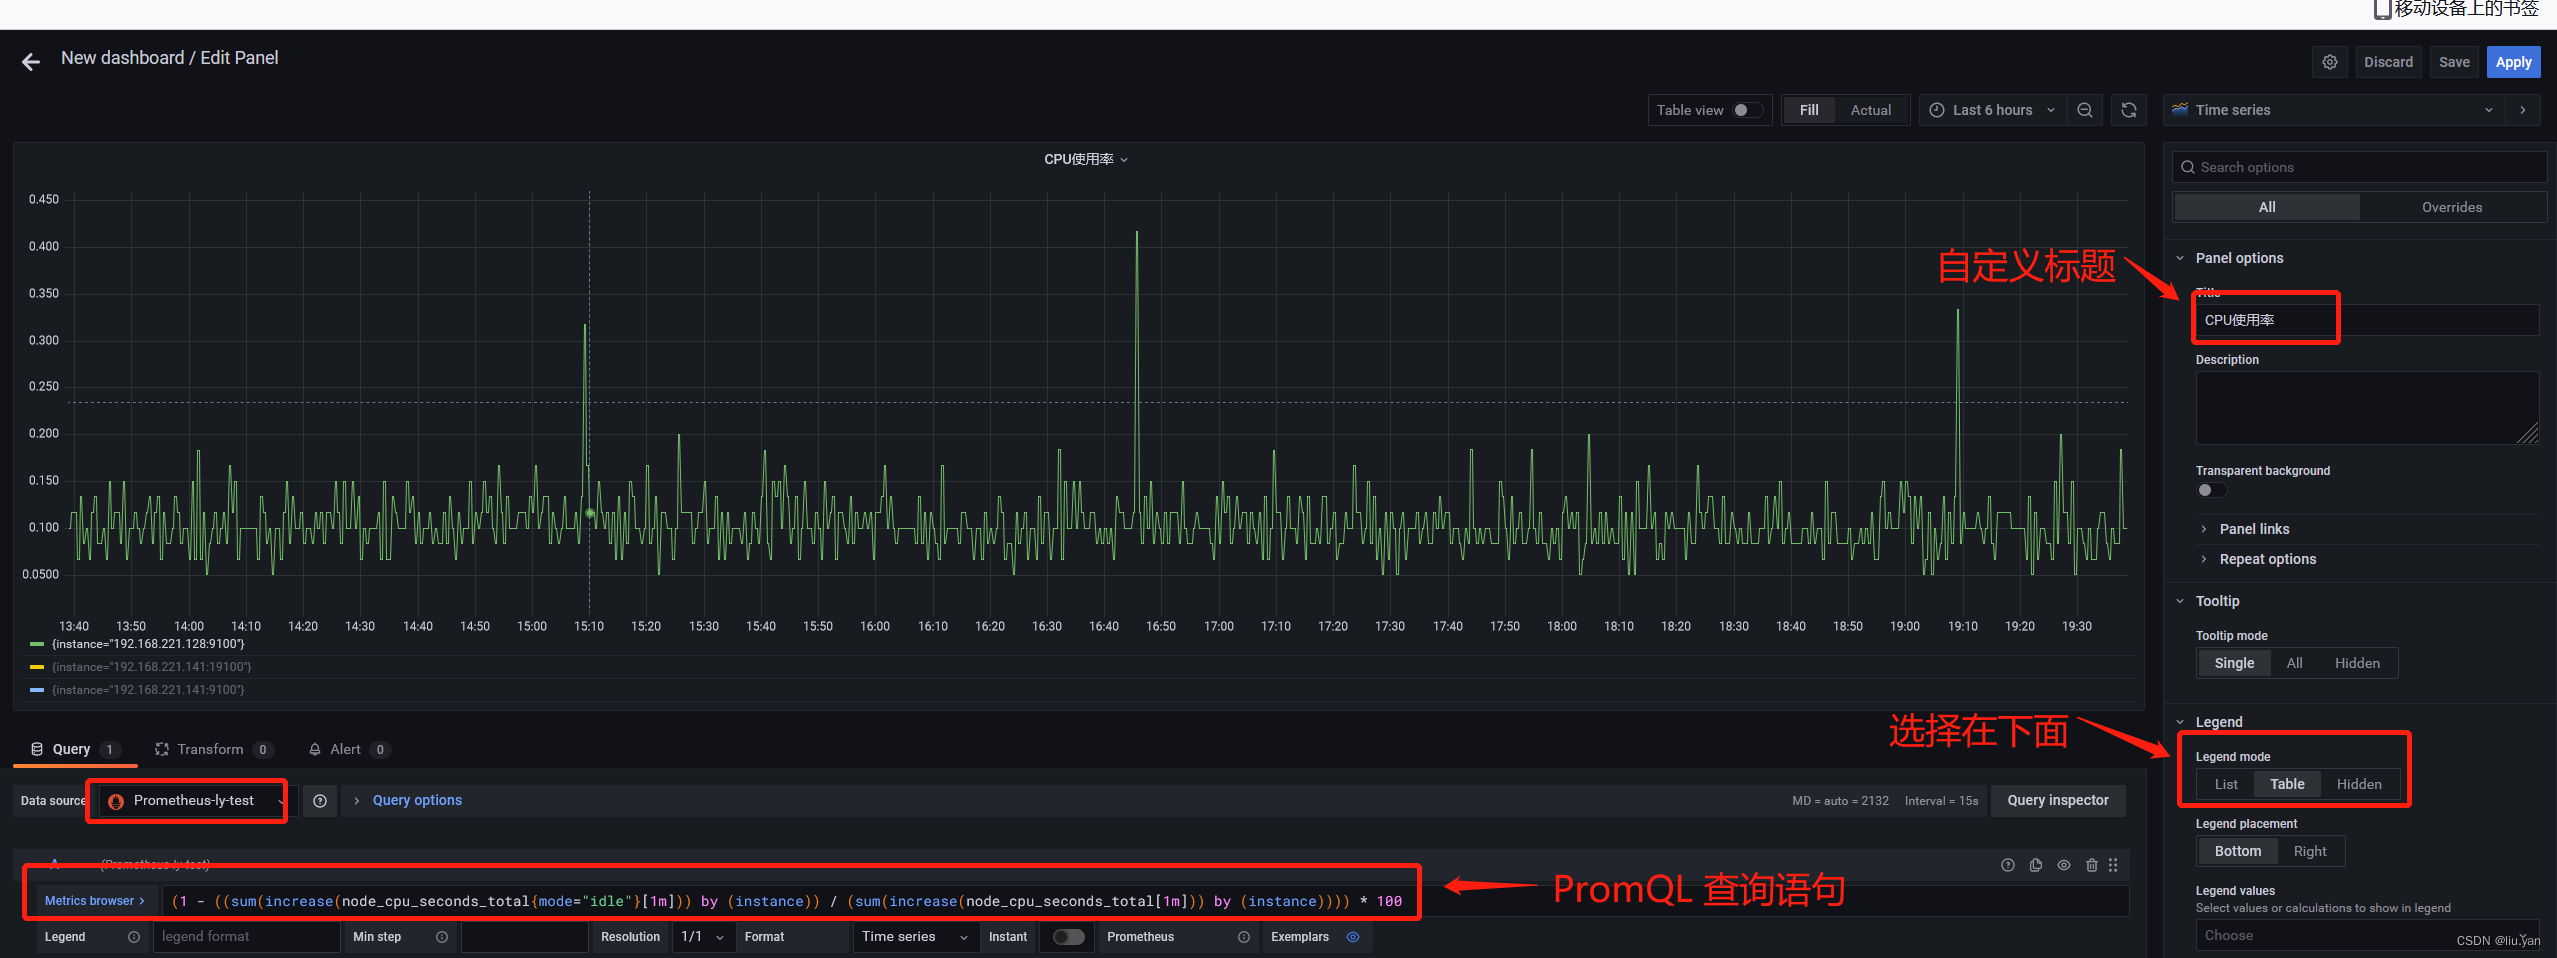This screenshot has height=958, width=2557.
Task: Click the Min step info icon
Action: point(442,937)
